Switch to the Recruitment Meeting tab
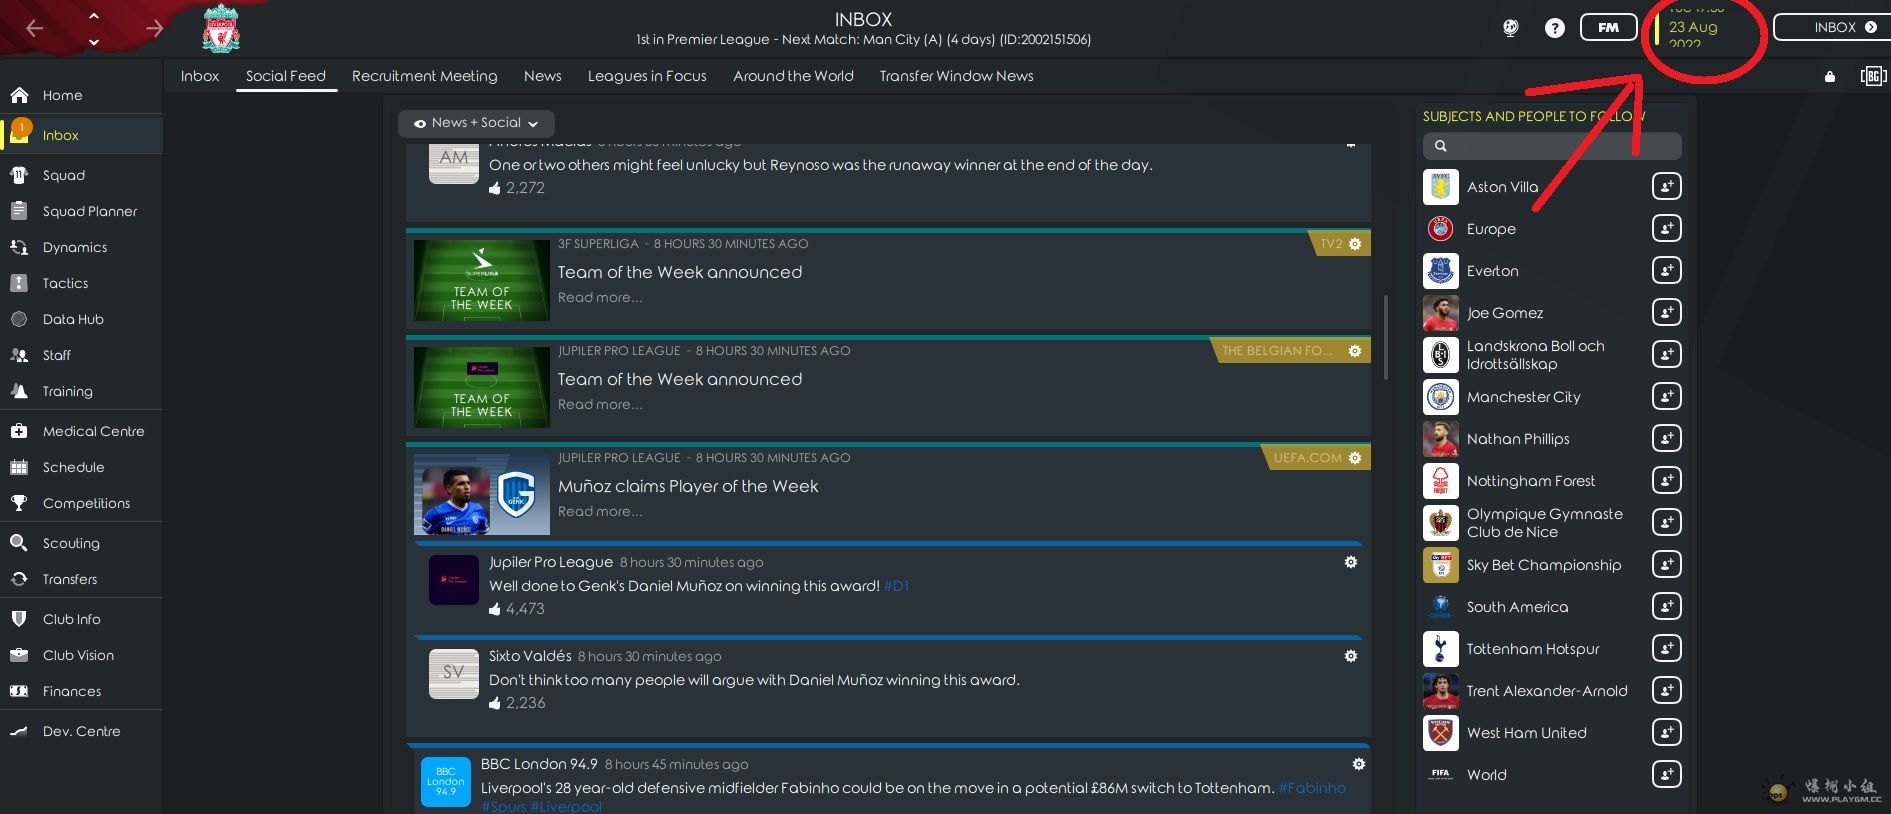 tap(424, 76)
